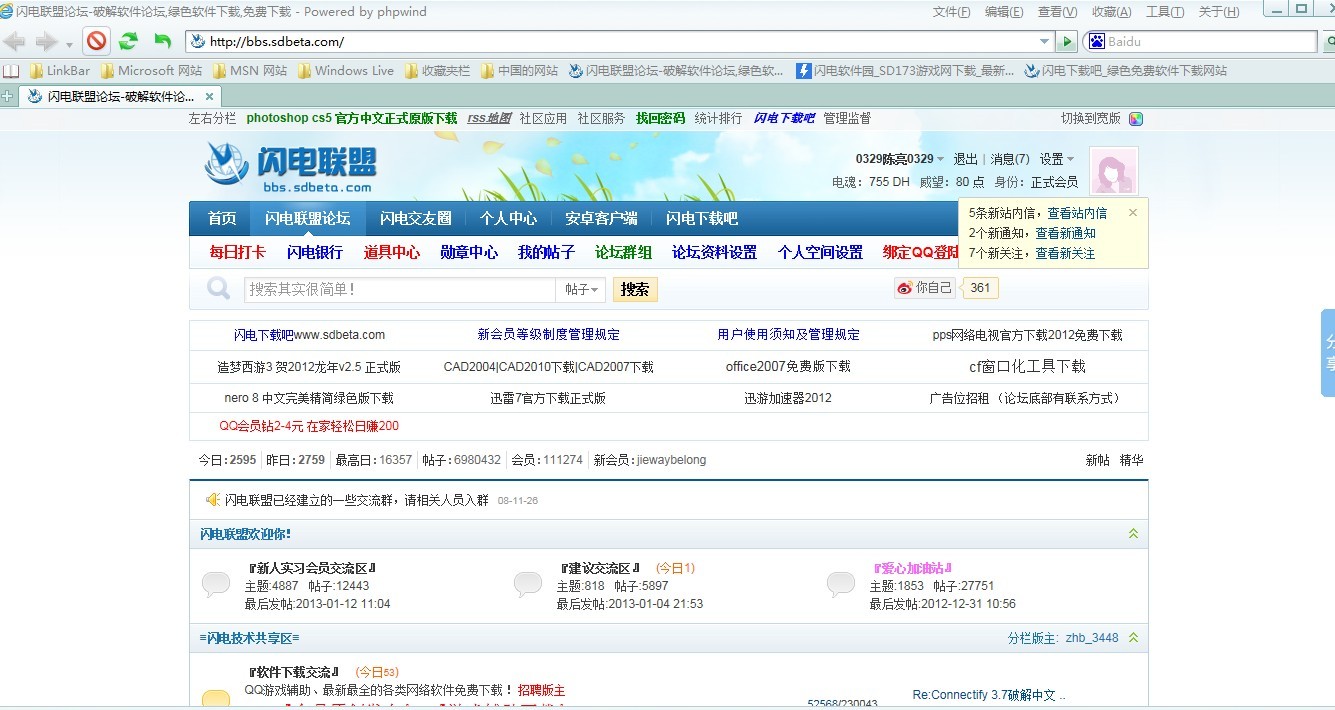
Task: Click the announcement speaker icon
Action: click(x=212, y=499)
